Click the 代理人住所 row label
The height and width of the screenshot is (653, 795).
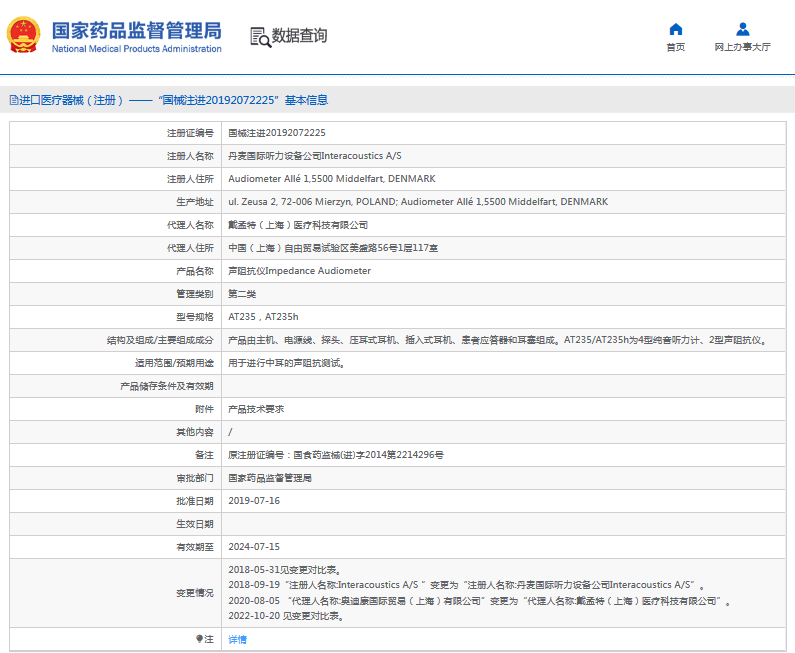click(x=190, y=248)
